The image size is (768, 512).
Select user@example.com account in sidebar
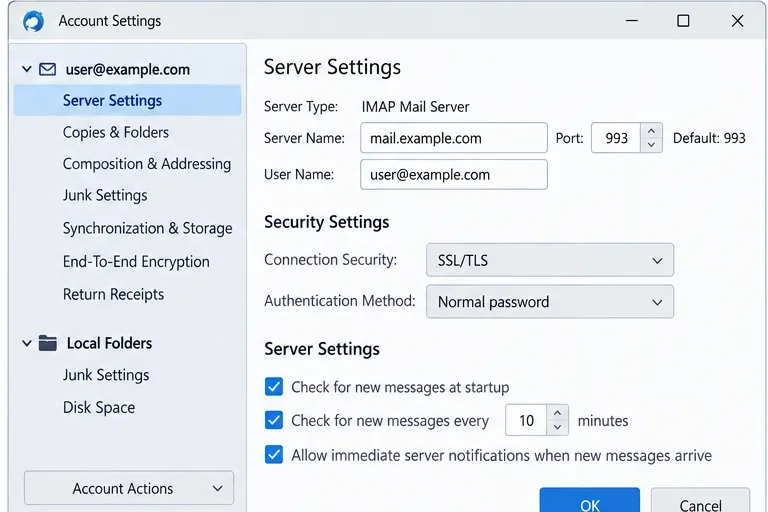127,70
